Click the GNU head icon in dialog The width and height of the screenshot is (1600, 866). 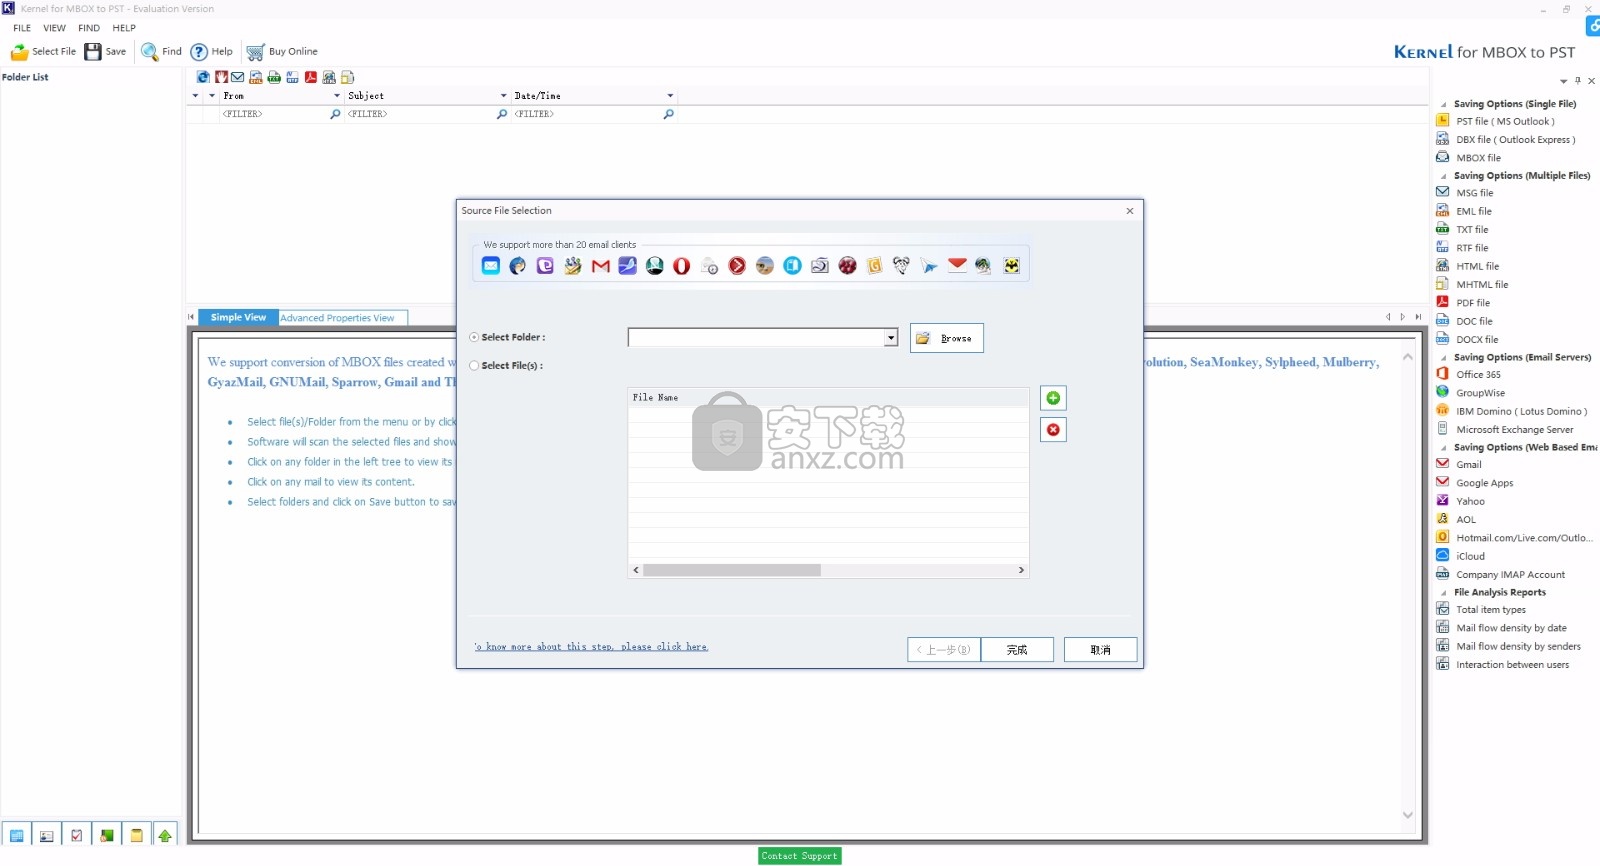[901, 266]
